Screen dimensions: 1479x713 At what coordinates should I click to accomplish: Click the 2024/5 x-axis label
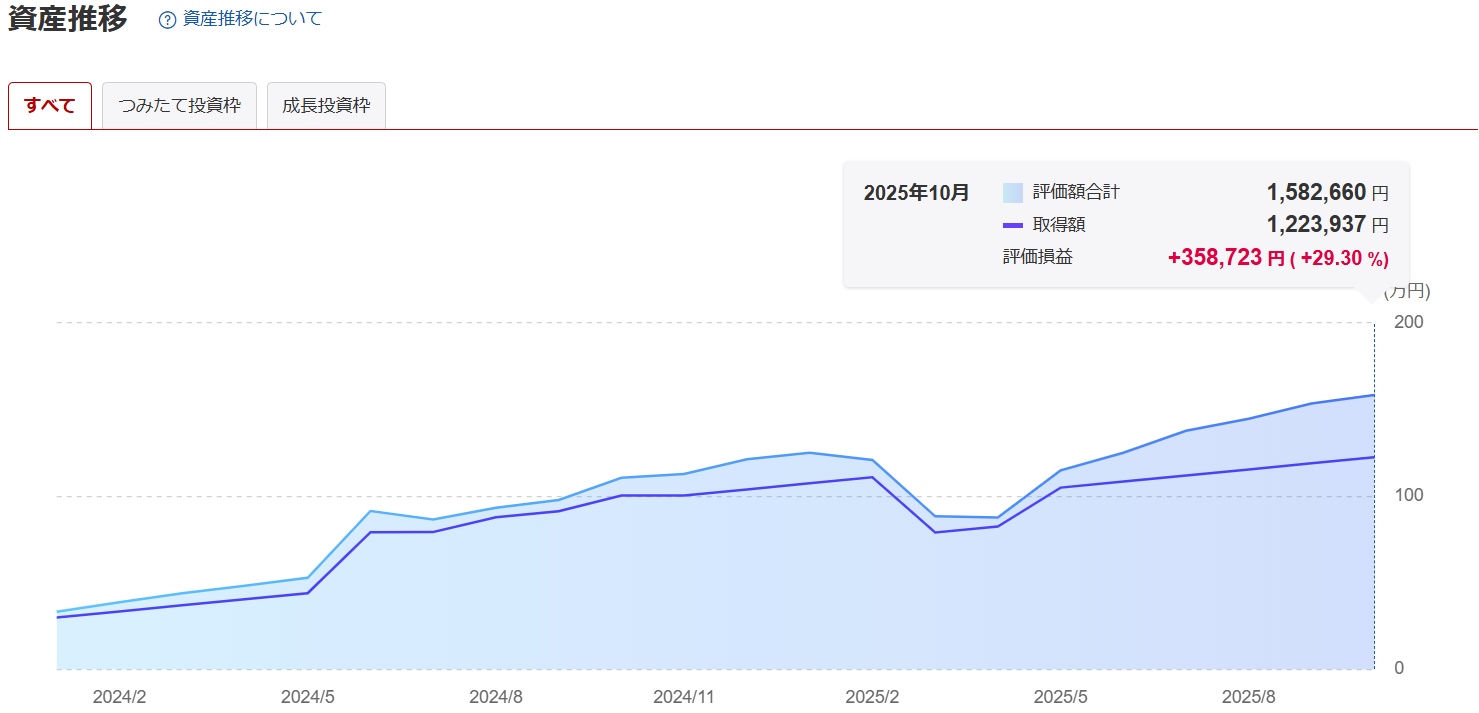pyautogui.click(x=308, y=696)
